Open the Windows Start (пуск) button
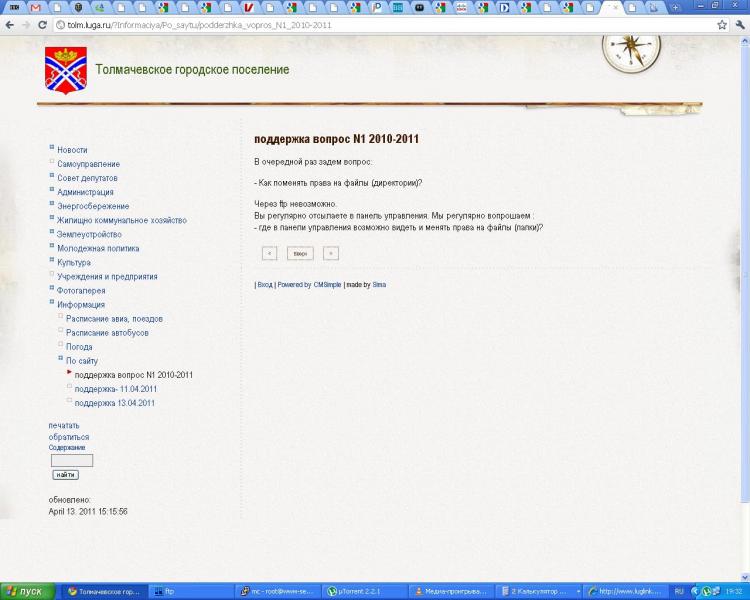750x600 pixels. 27,591
